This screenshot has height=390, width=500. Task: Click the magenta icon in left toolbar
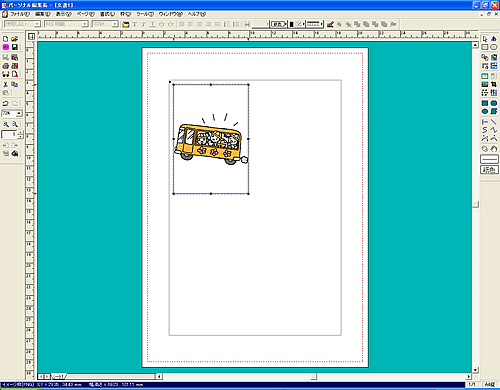tap(5, 47)
